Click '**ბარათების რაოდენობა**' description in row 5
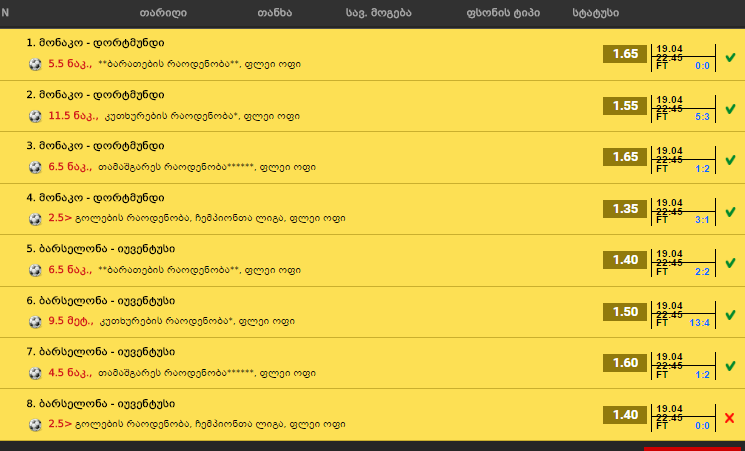The height and width of the screenshot is (451, 745). (x=169, y=270)
